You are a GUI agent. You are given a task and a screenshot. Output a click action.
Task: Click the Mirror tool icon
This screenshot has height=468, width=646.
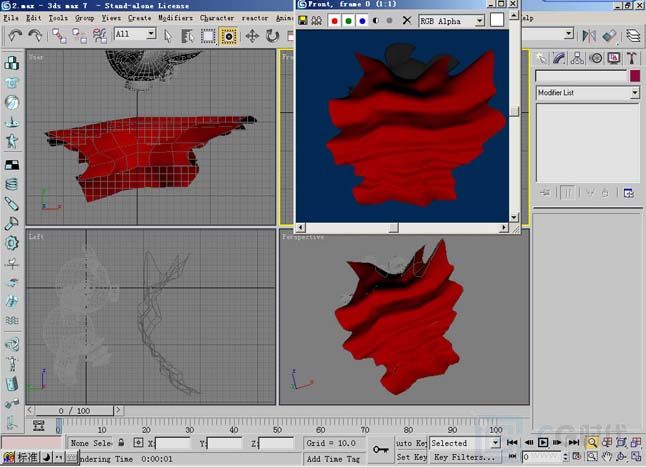(589, 36)
